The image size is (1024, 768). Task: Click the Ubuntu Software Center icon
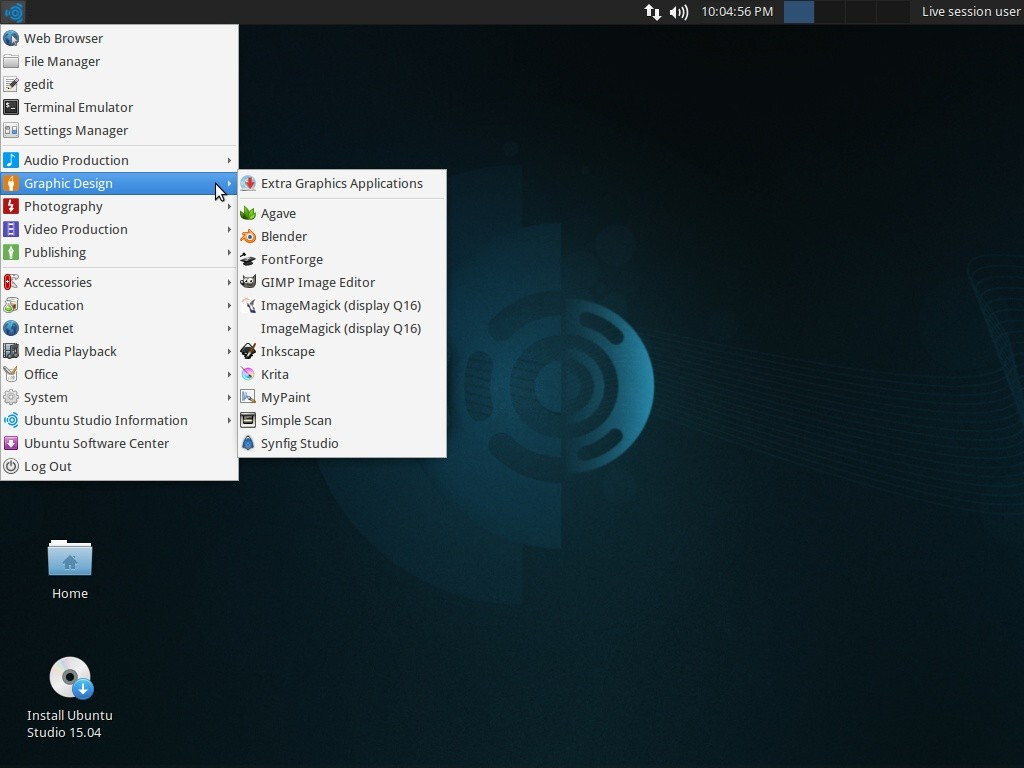click(11, 443)
